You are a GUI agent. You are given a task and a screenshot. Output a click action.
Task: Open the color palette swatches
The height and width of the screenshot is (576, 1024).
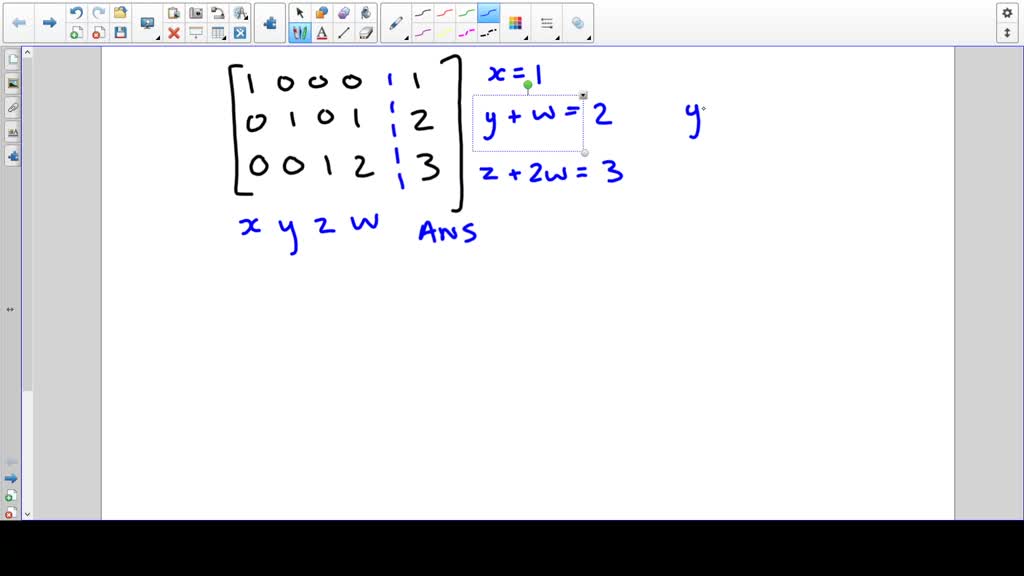tap(516, 21)
